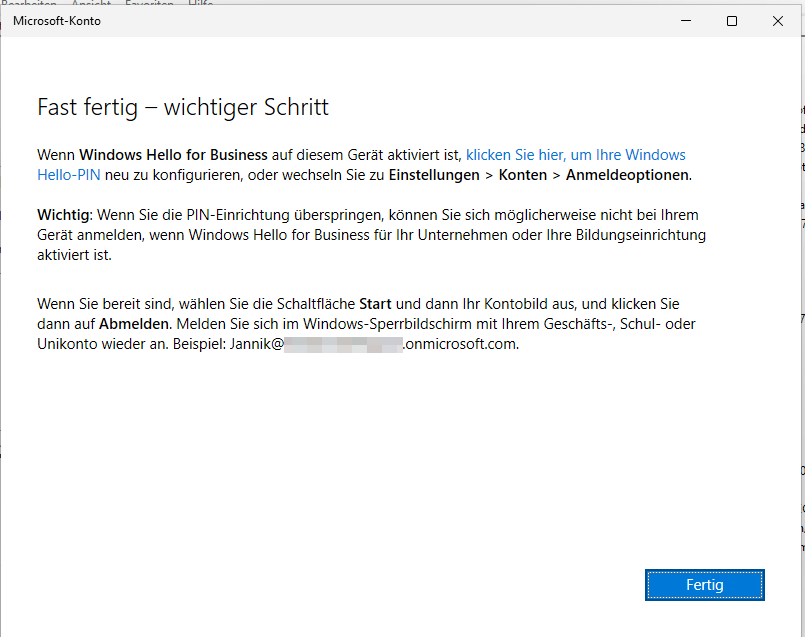
Task: Open the Favoriten menu in background window
Action: 149,4
